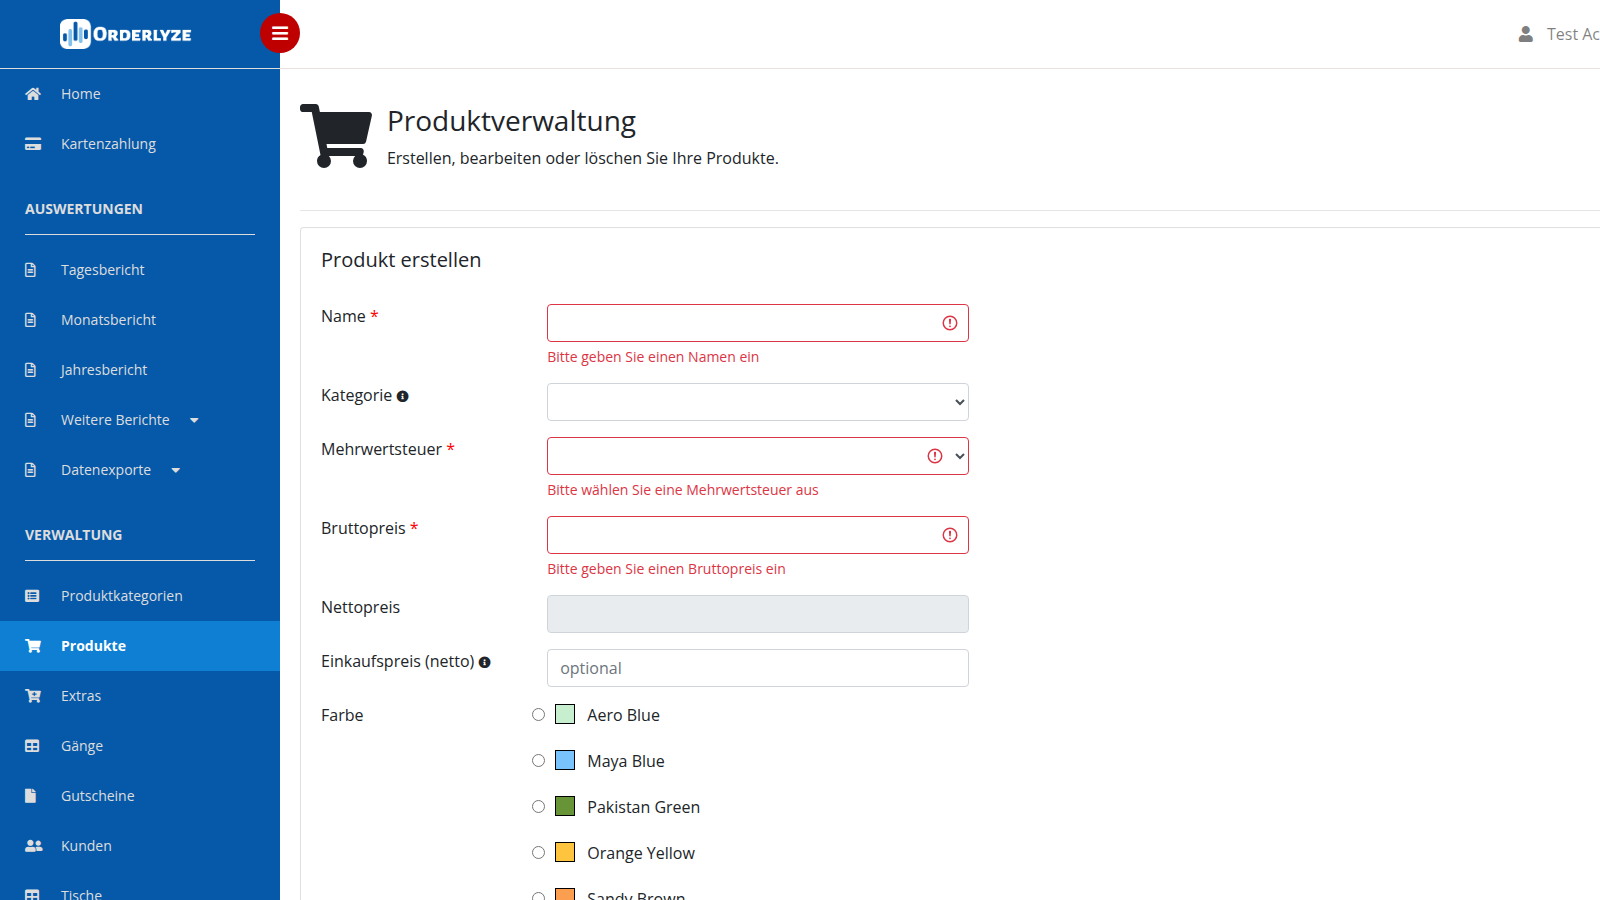Expand the Weitere Berichte submenu

pos(130,420)
